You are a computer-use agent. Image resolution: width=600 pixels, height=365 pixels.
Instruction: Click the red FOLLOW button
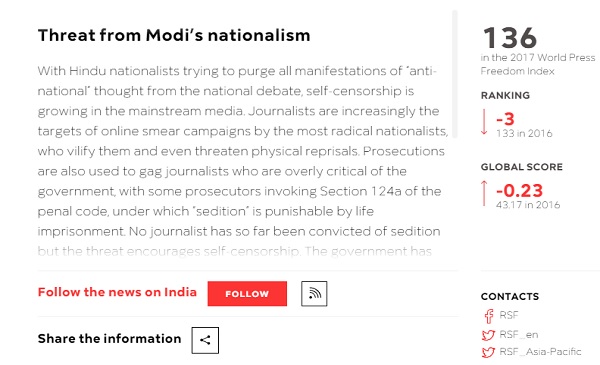coord(247,293)
